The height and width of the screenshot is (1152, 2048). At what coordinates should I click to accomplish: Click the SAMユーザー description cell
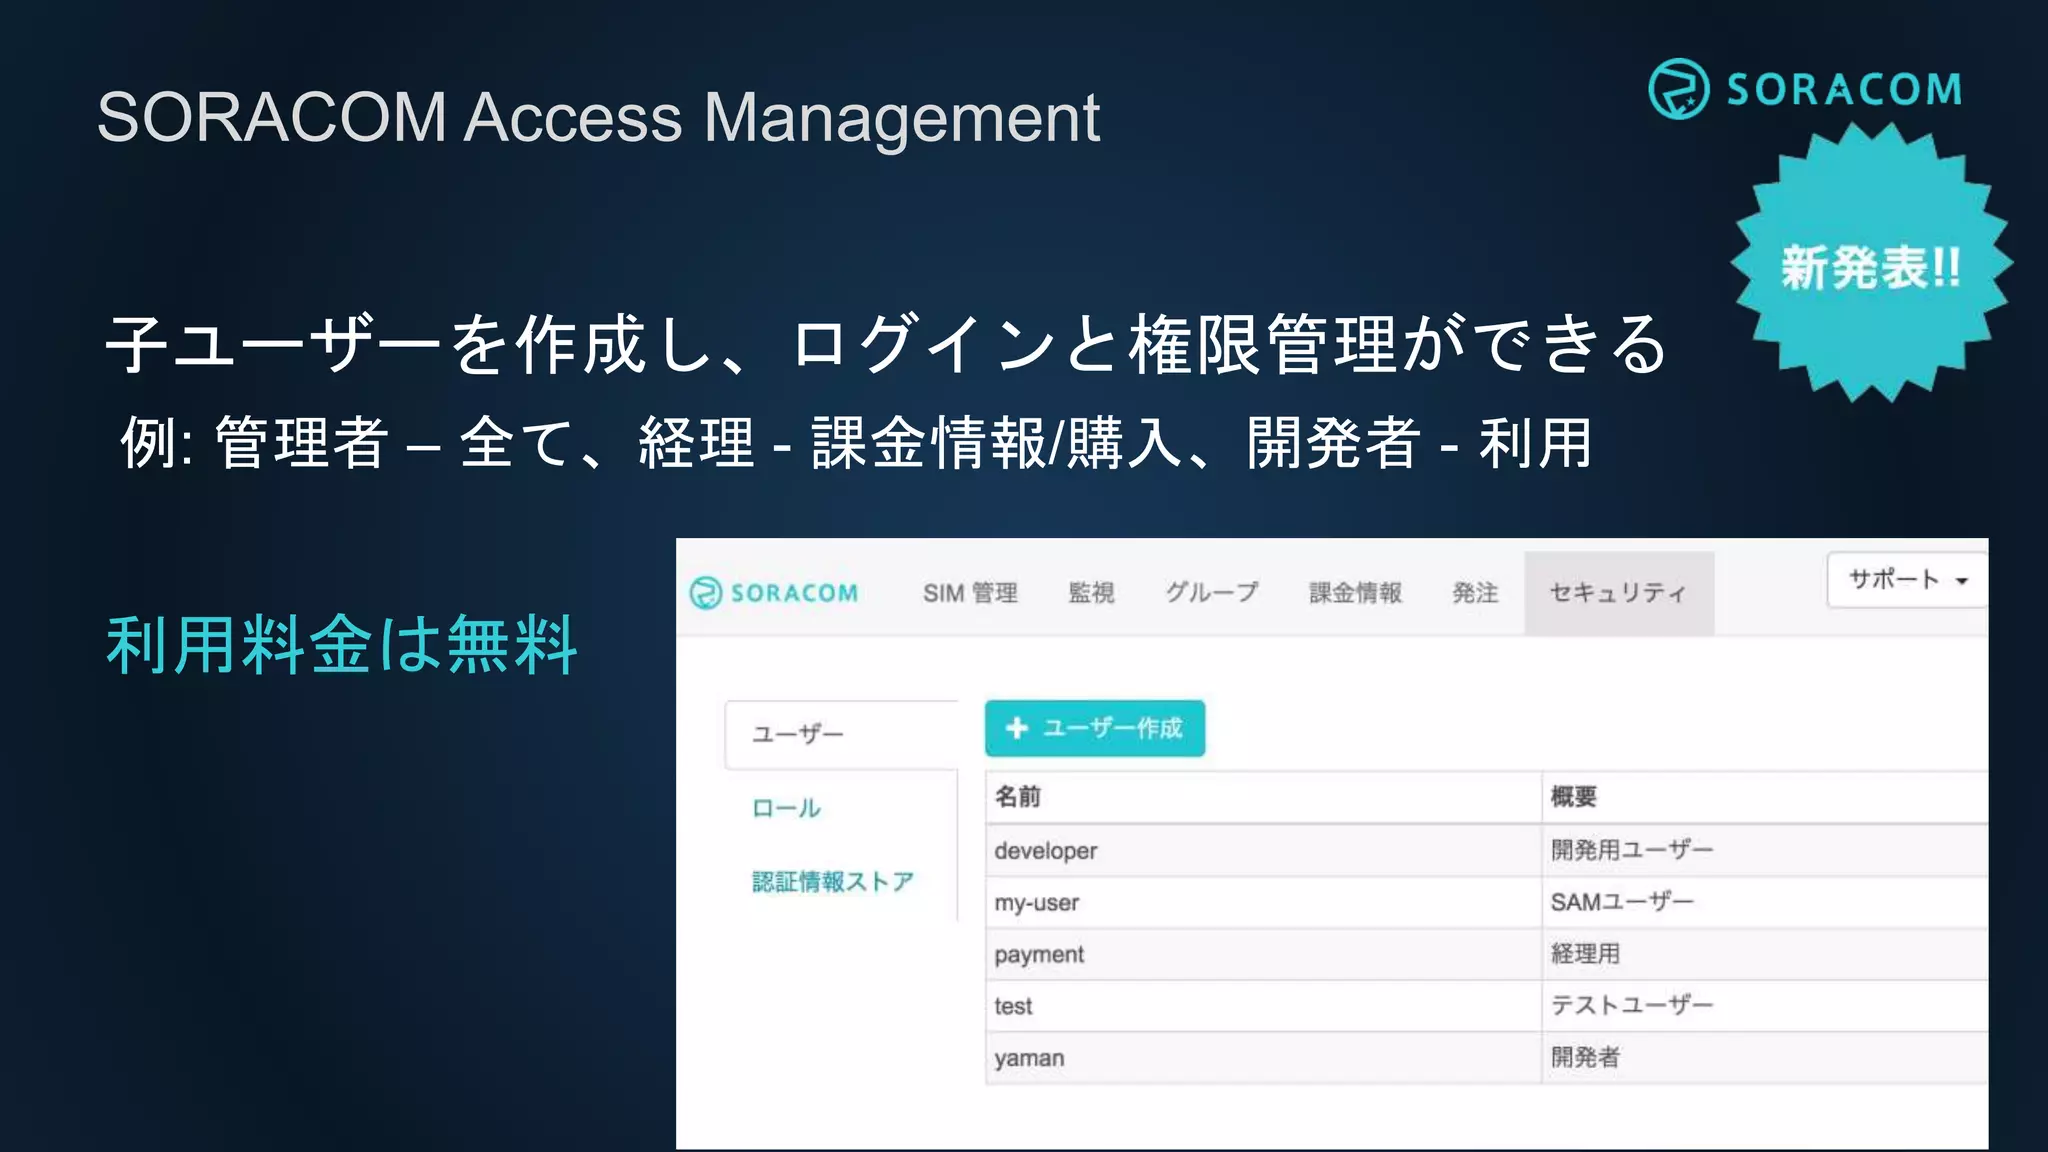coord(1765,903)
